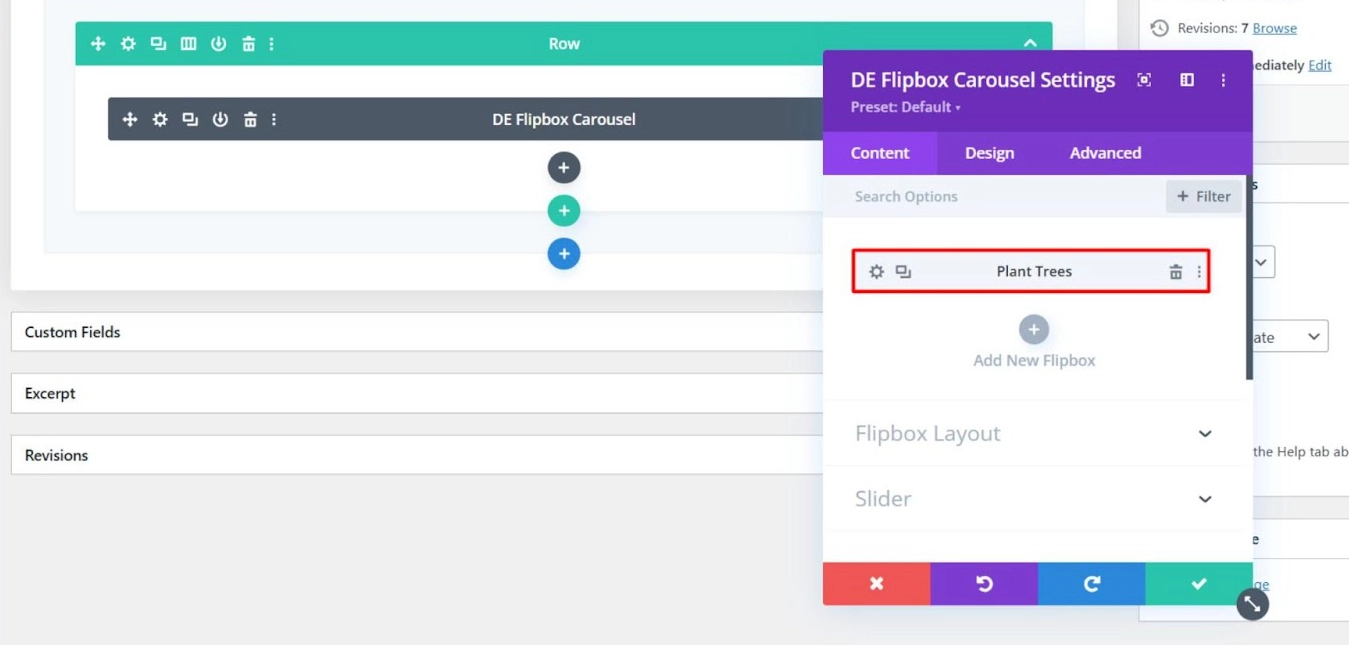
Task: Add New Flipbox plus button
Action: click(1034, 330)
